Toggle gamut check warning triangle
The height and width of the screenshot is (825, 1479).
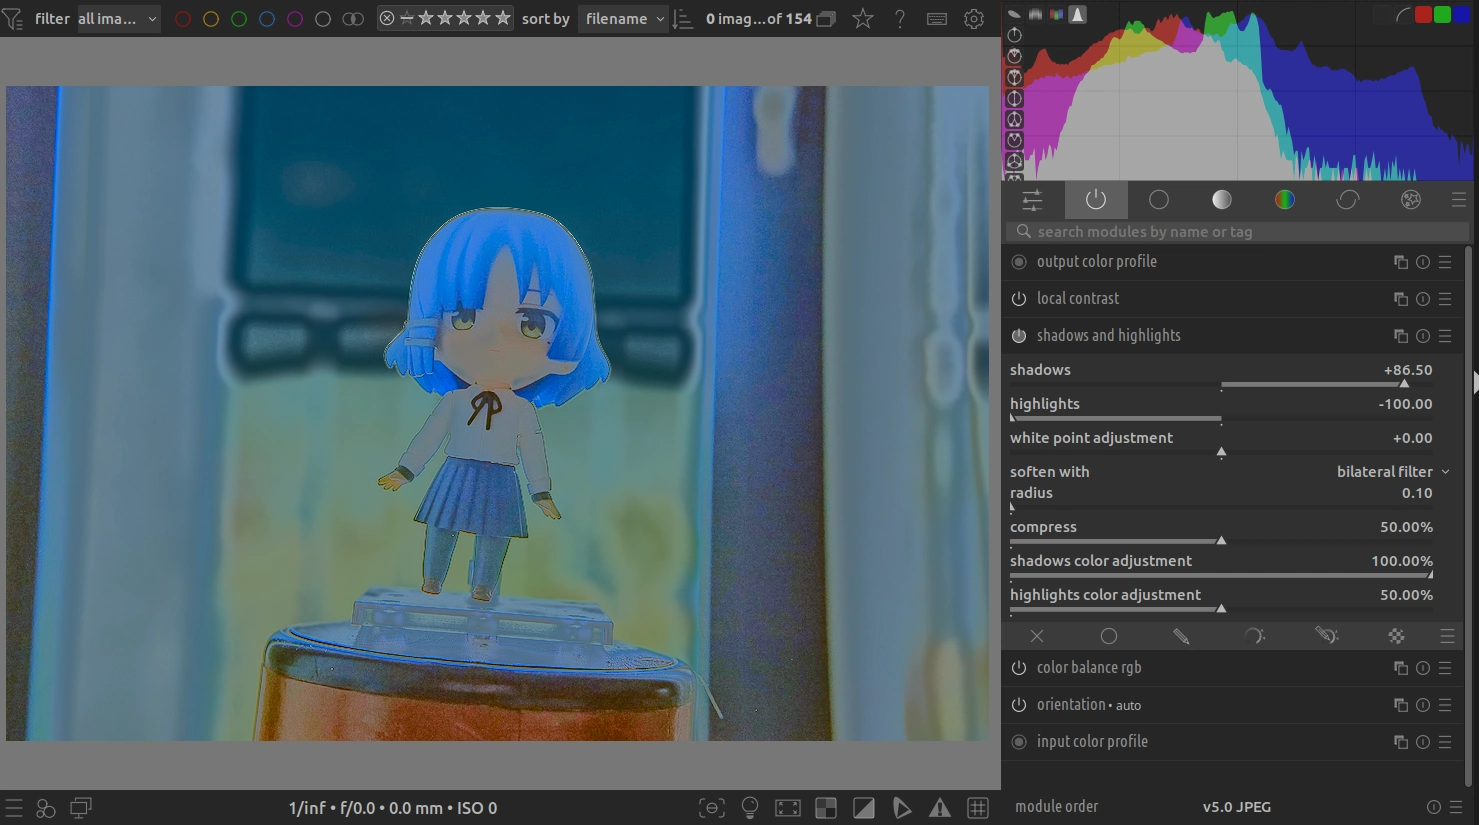(940, 808)
